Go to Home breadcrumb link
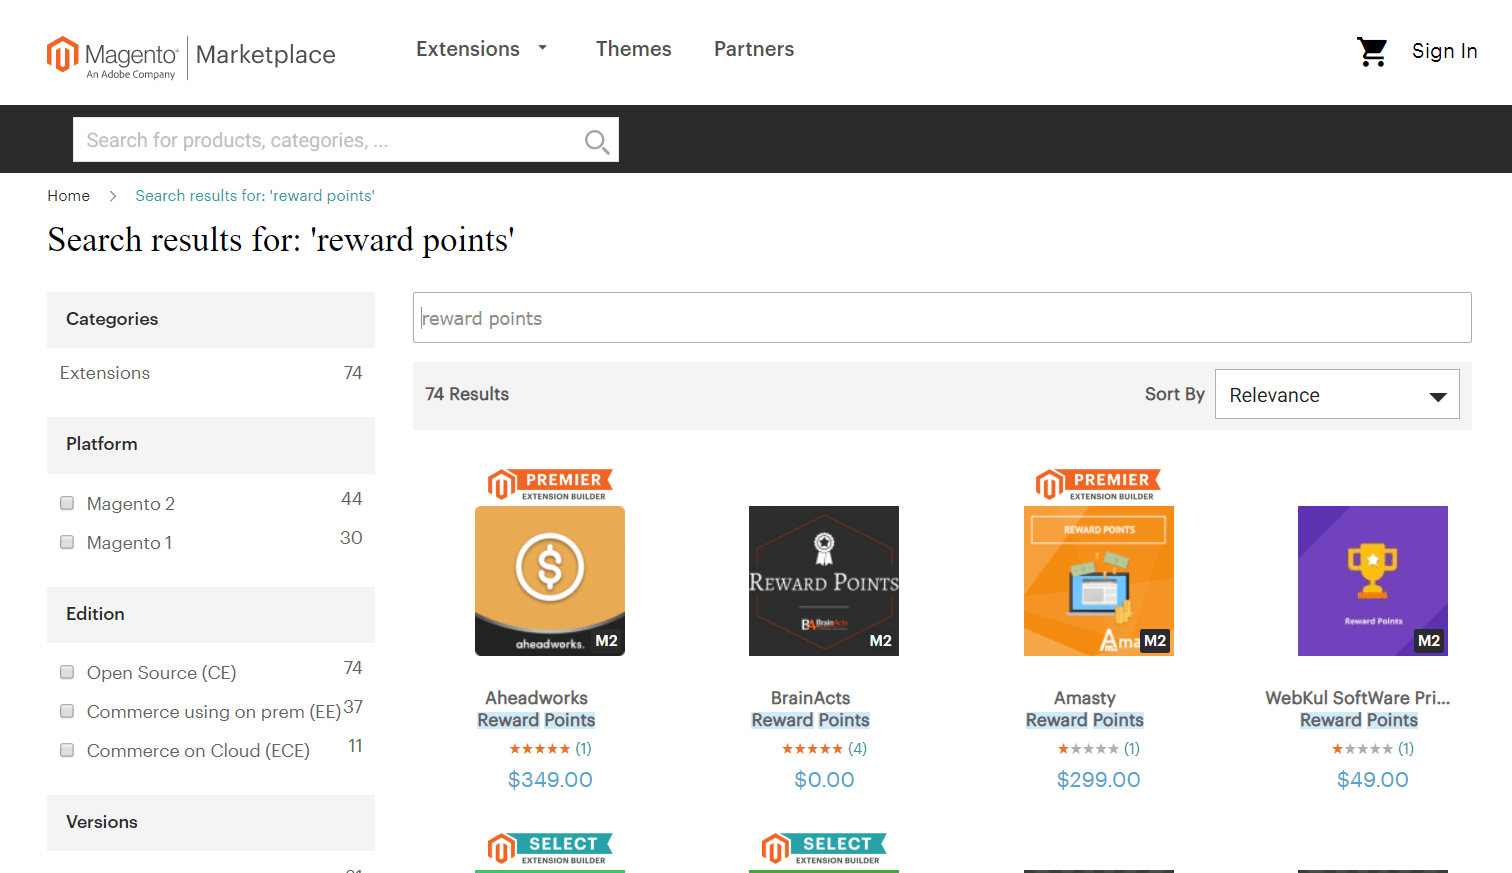Image resolution: width=1512 pixels, height=873 pixels. pos(68,196)
